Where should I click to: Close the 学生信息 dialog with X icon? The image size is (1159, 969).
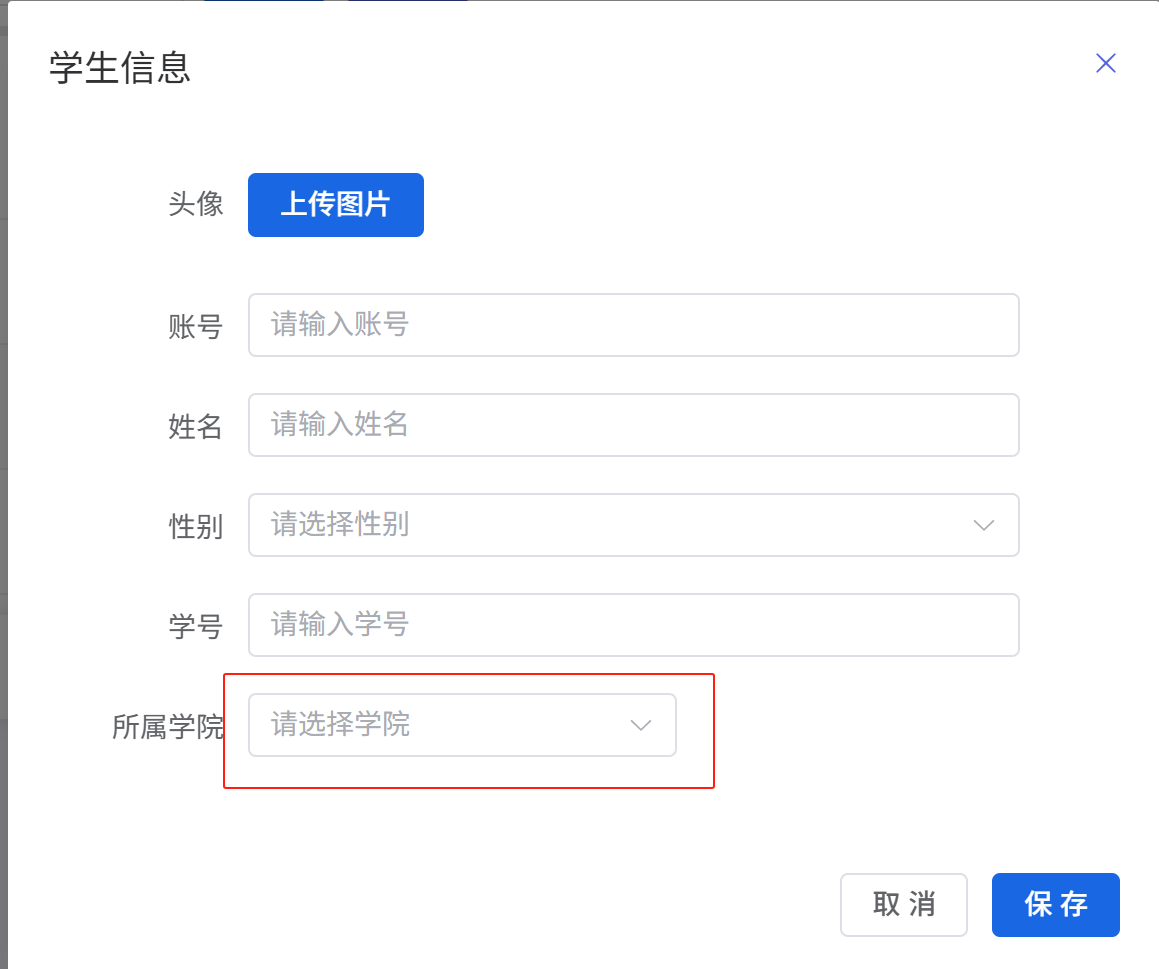pyautogui.click(x=1105, y=64)
